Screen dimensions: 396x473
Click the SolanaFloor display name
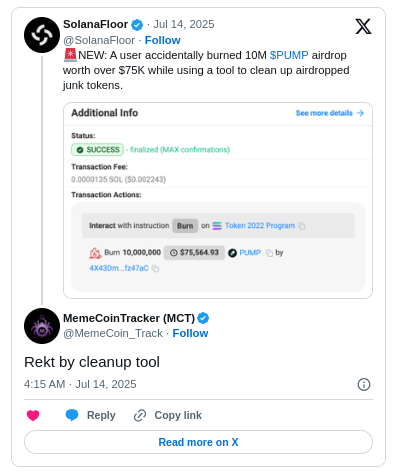(95, 24)
